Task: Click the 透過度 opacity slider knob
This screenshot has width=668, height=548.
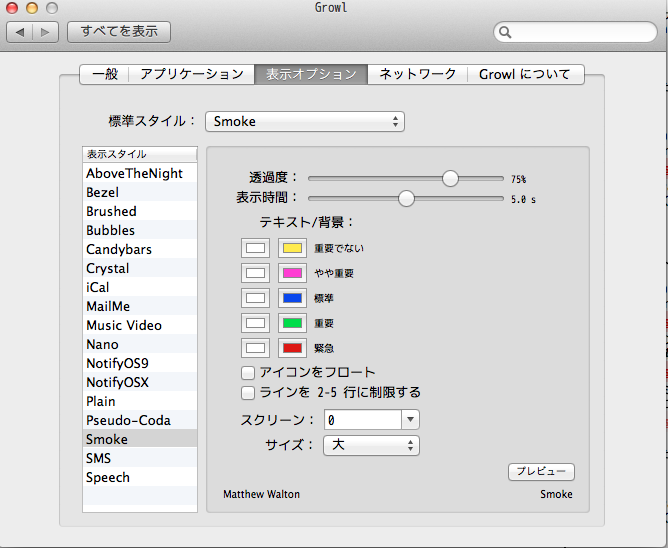Action: coord(450,178)
